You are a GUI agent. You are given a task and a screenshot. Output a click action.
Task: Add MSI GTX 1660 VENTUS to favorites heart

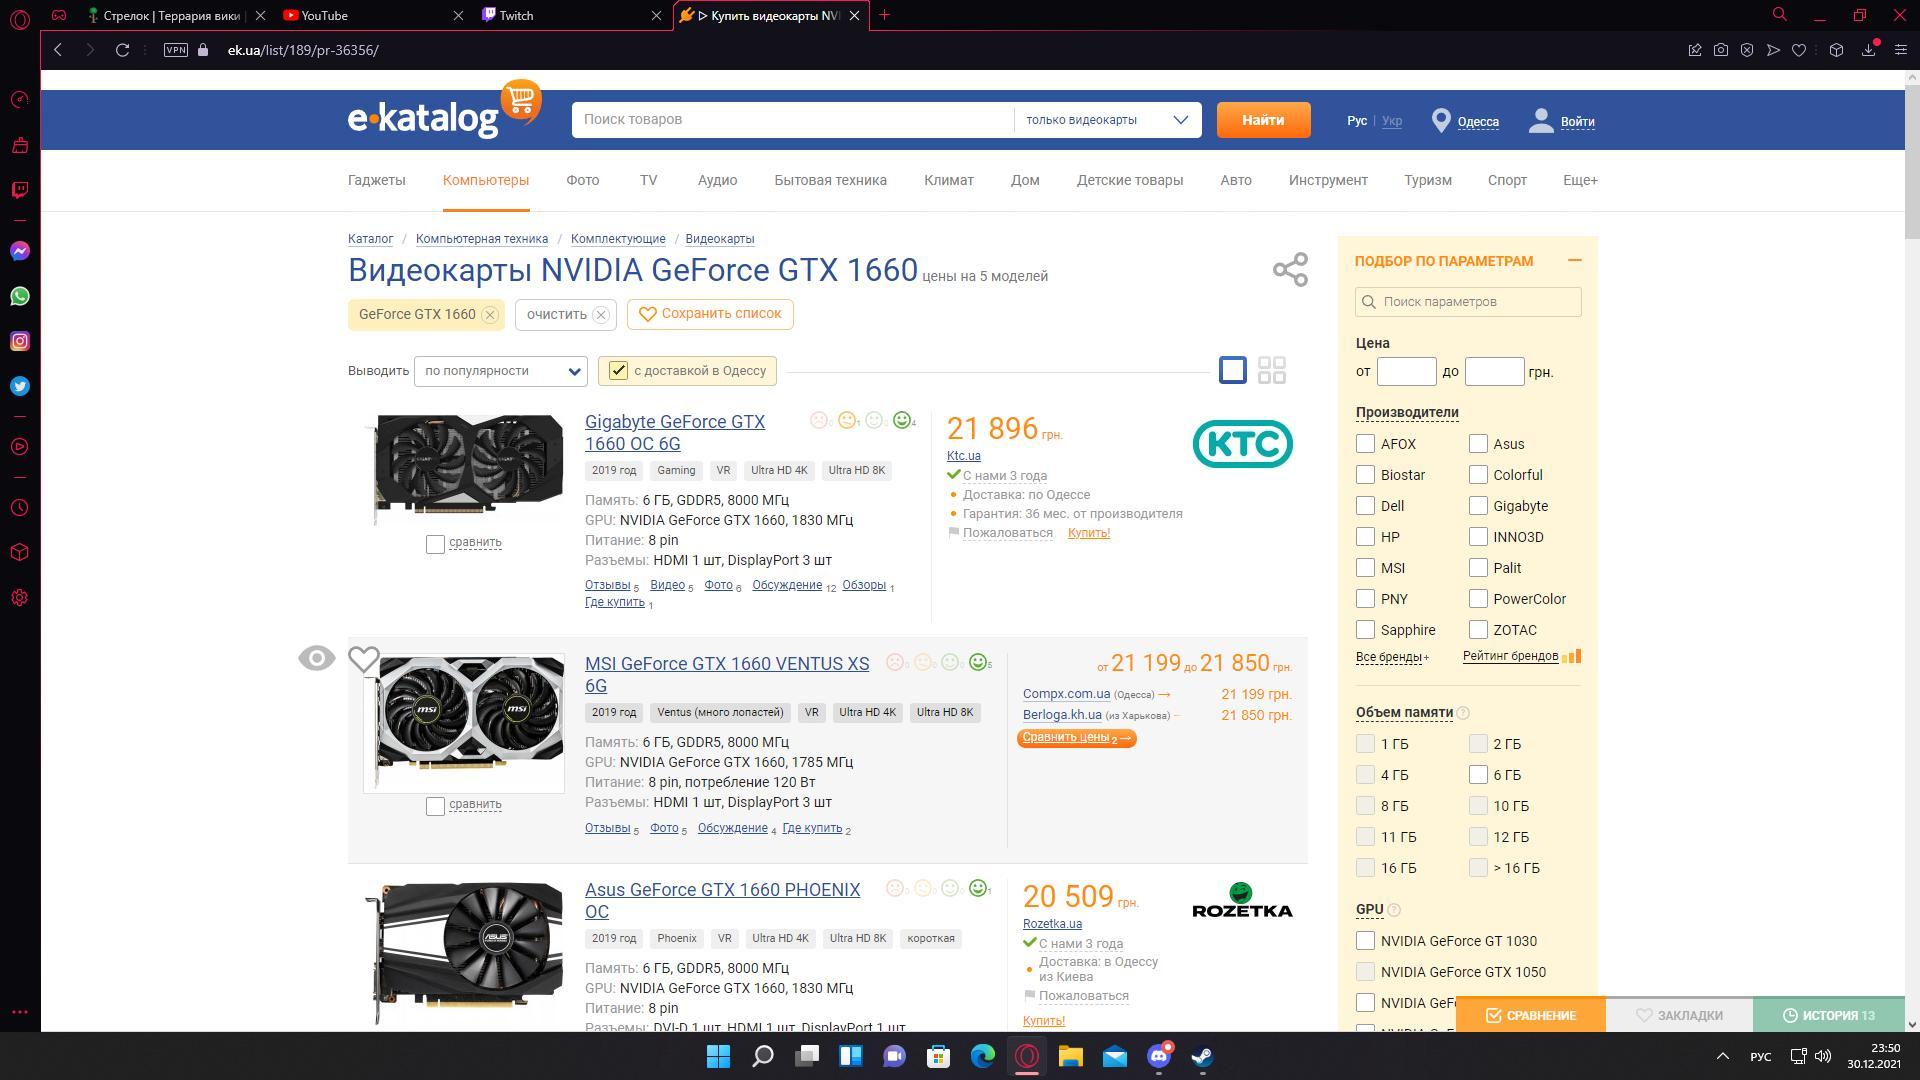(364, 659)
